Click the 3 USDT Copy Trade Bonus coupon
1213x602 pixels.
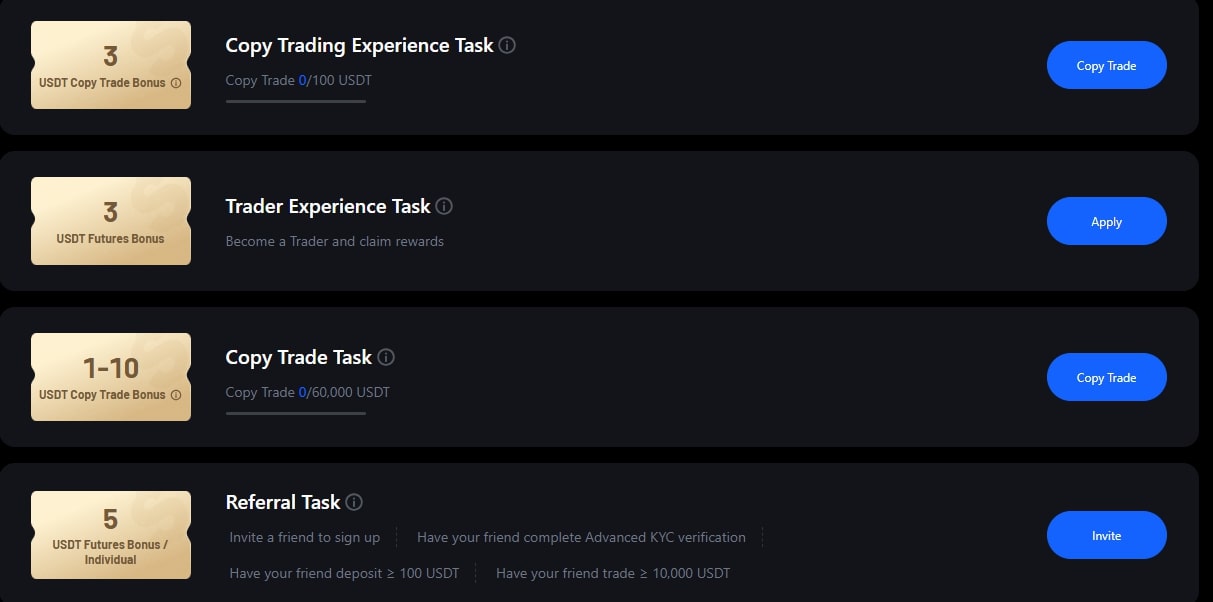tap(110, 65)
